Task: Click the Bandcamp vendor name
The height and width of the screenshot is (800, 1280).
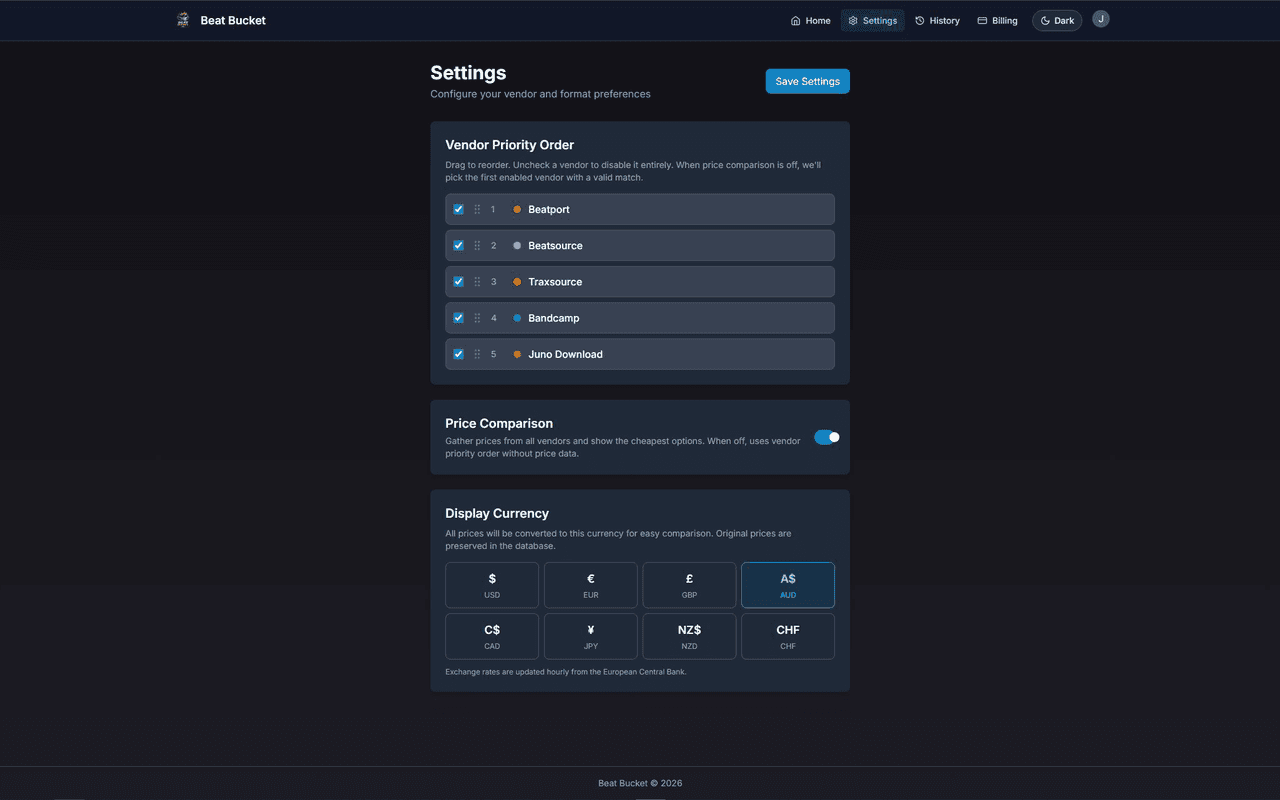Action: click(554, 318)
